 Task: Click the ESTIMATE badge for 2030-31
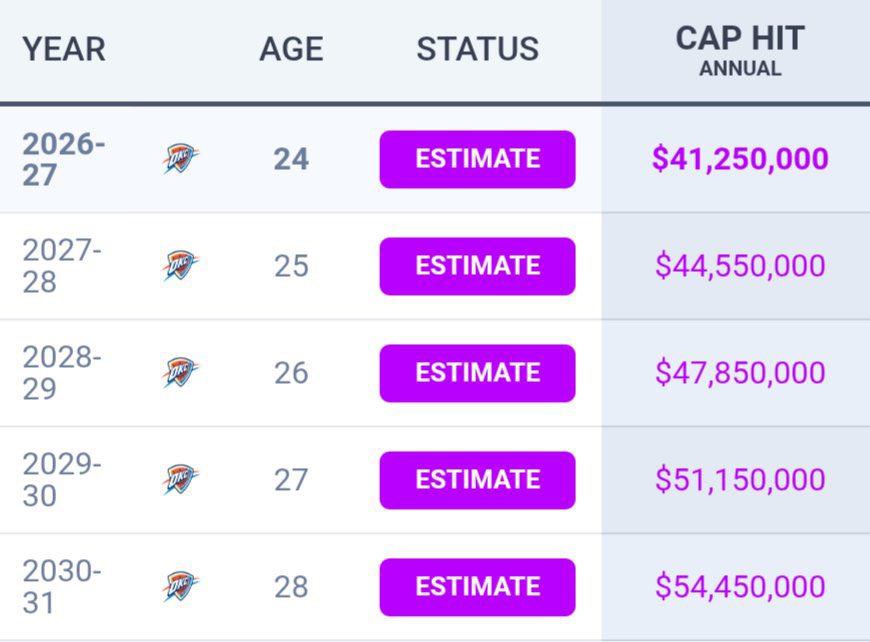[x=477, y=587]
